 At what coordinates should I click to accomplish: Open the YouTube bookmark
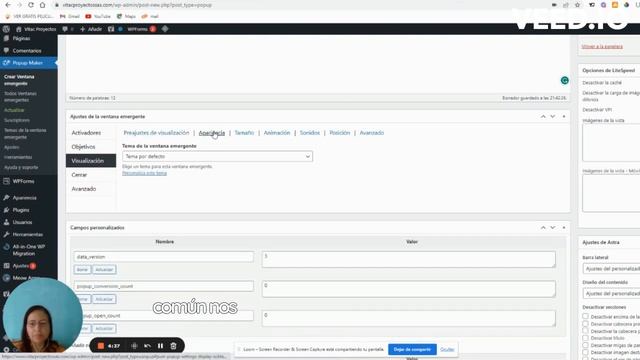coord(98,16)
